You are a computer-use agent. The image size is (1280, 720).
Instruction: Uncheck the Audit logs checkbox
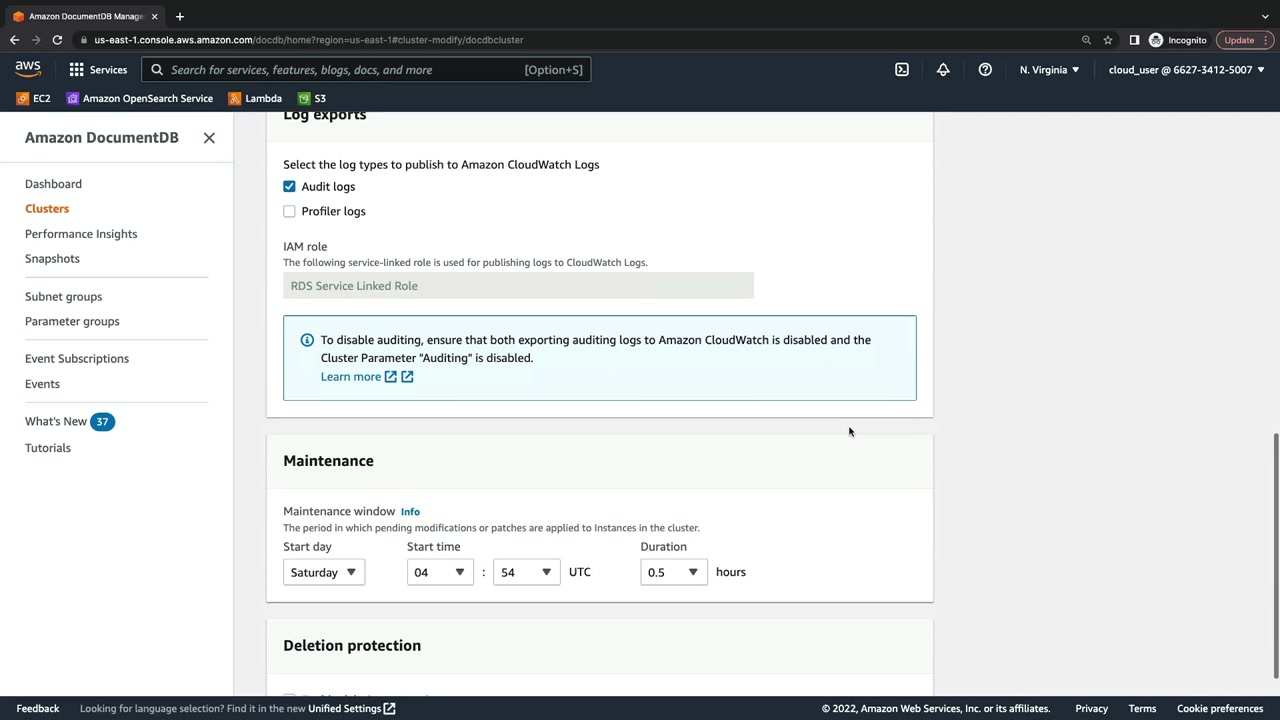(289, 187)
